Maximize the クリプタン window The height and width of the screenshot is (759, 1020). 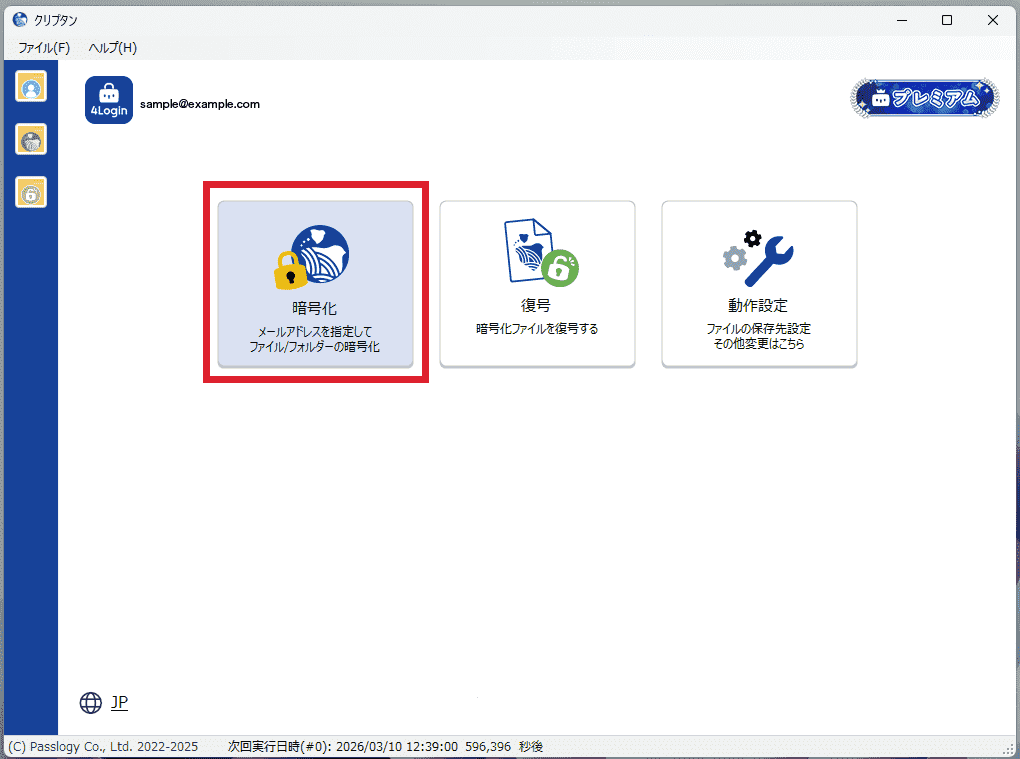pos(947,20)
